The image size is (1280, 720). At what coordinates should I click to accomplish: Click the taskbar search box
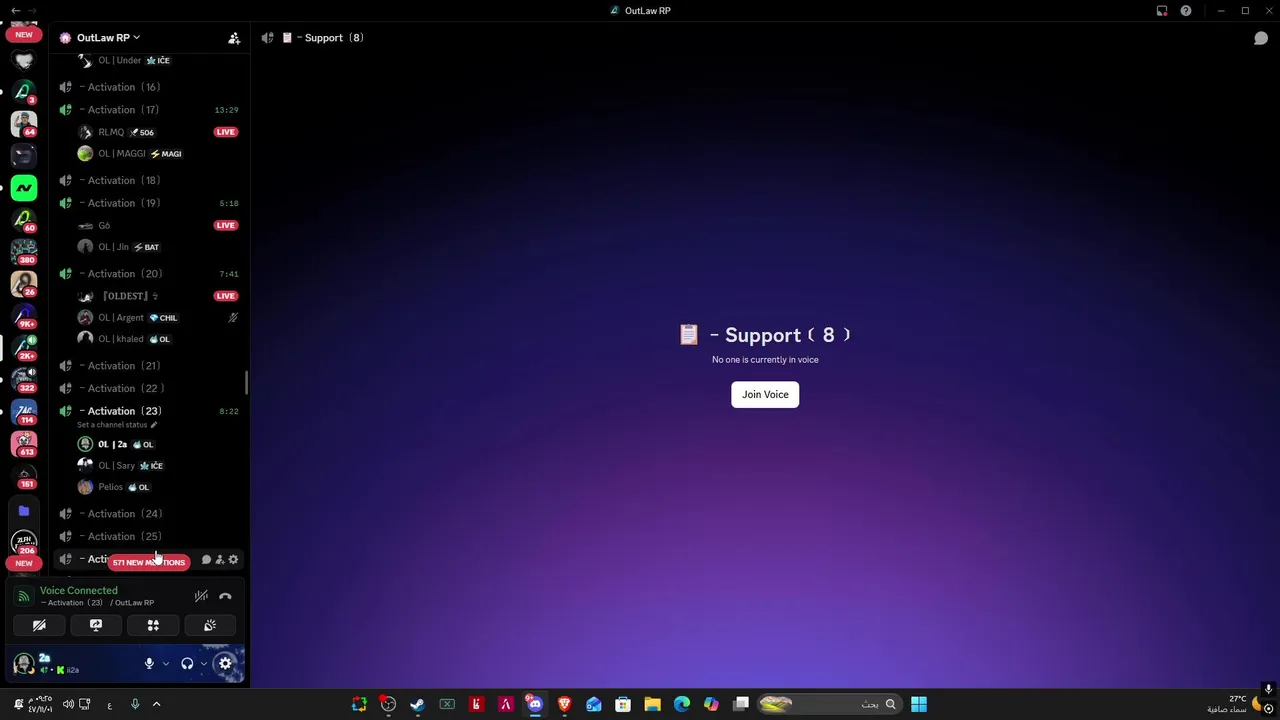click(829, 704)
